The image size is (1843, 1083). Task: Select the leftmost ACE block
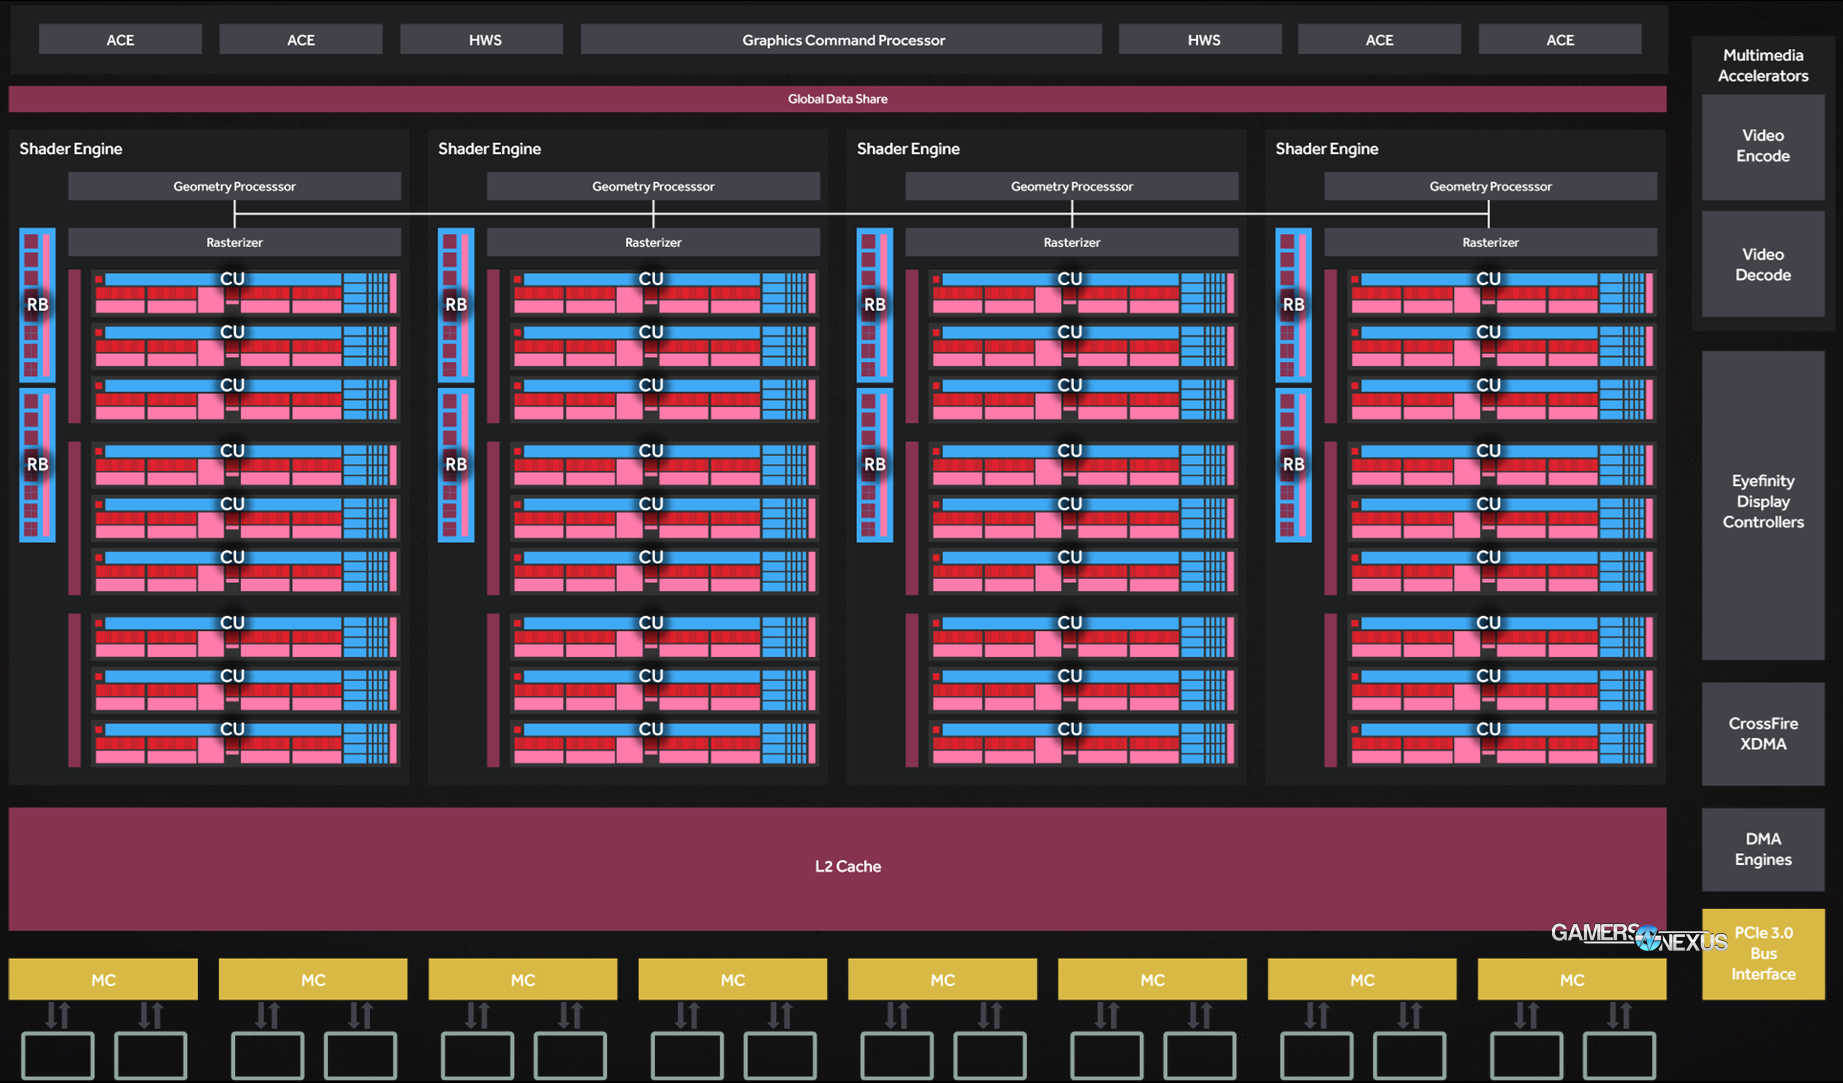point(120,40)
